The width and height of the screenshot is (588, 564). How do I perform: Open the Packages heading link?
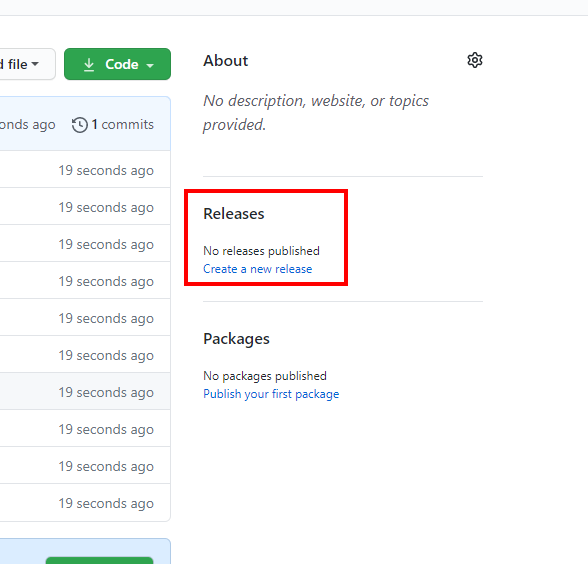coord(236,339)
